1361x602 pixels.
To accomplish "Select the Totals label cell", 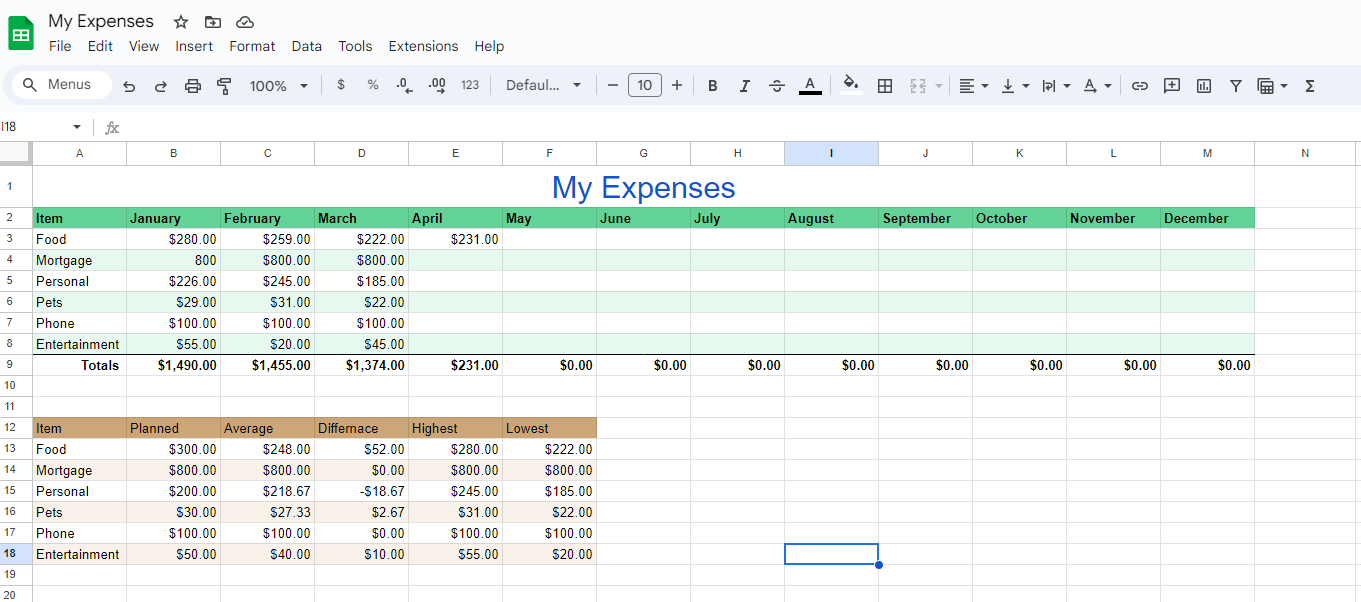I will [x=80, y=365].
